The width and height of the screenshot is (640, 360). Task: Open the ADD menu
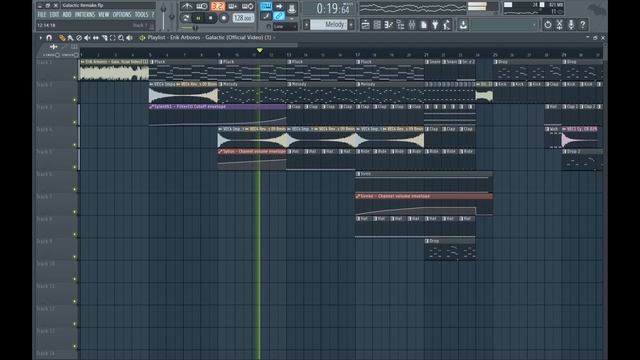coord(67,15)
